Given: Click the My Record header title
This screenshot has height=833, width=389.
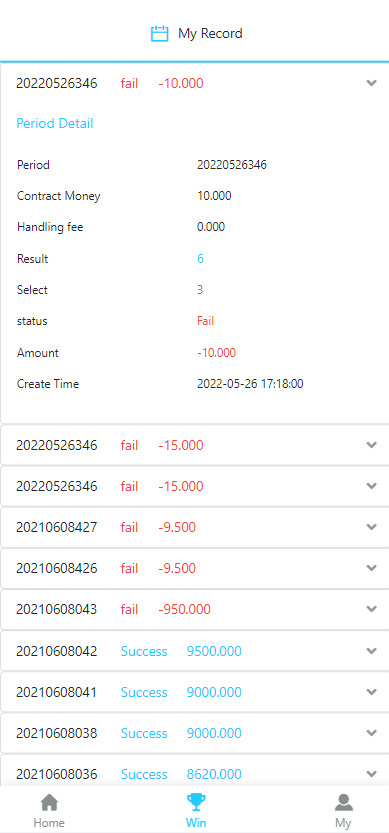Looking at the screenshot, I should [x=210, y=34].
